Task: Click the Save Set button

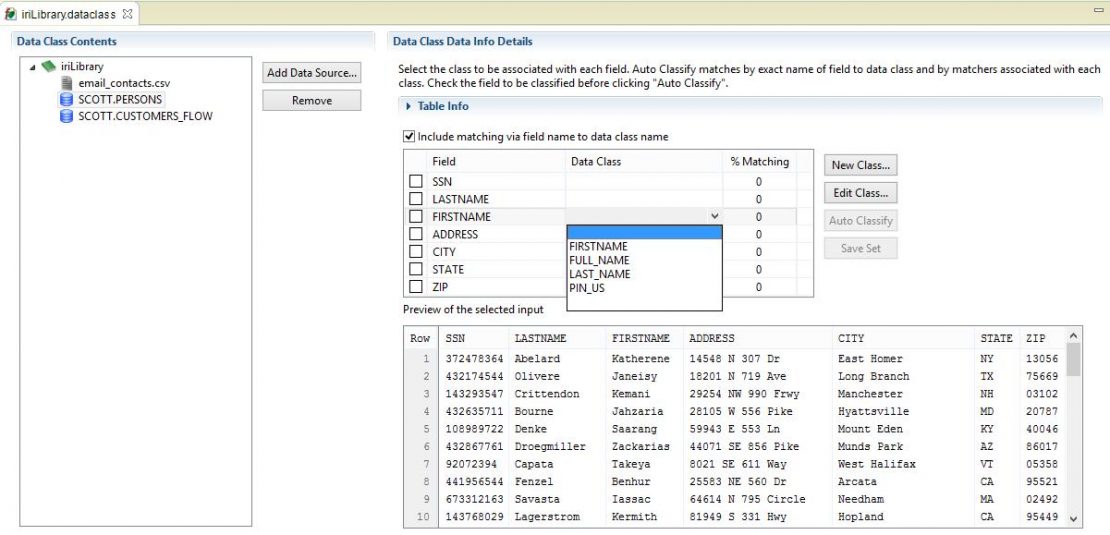Action: (861, 248)
